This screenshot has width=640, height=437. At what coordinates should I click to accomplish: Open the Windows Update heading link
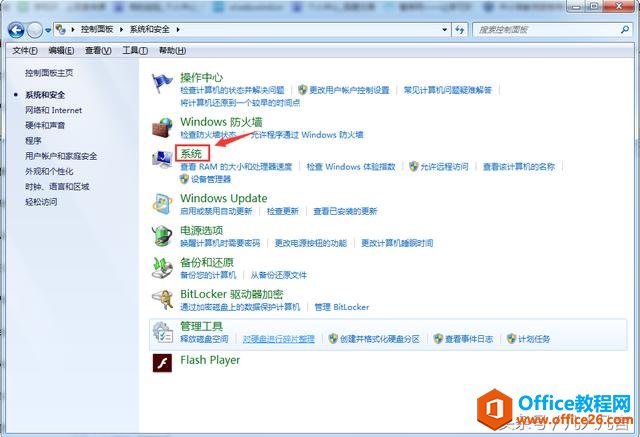224,198
